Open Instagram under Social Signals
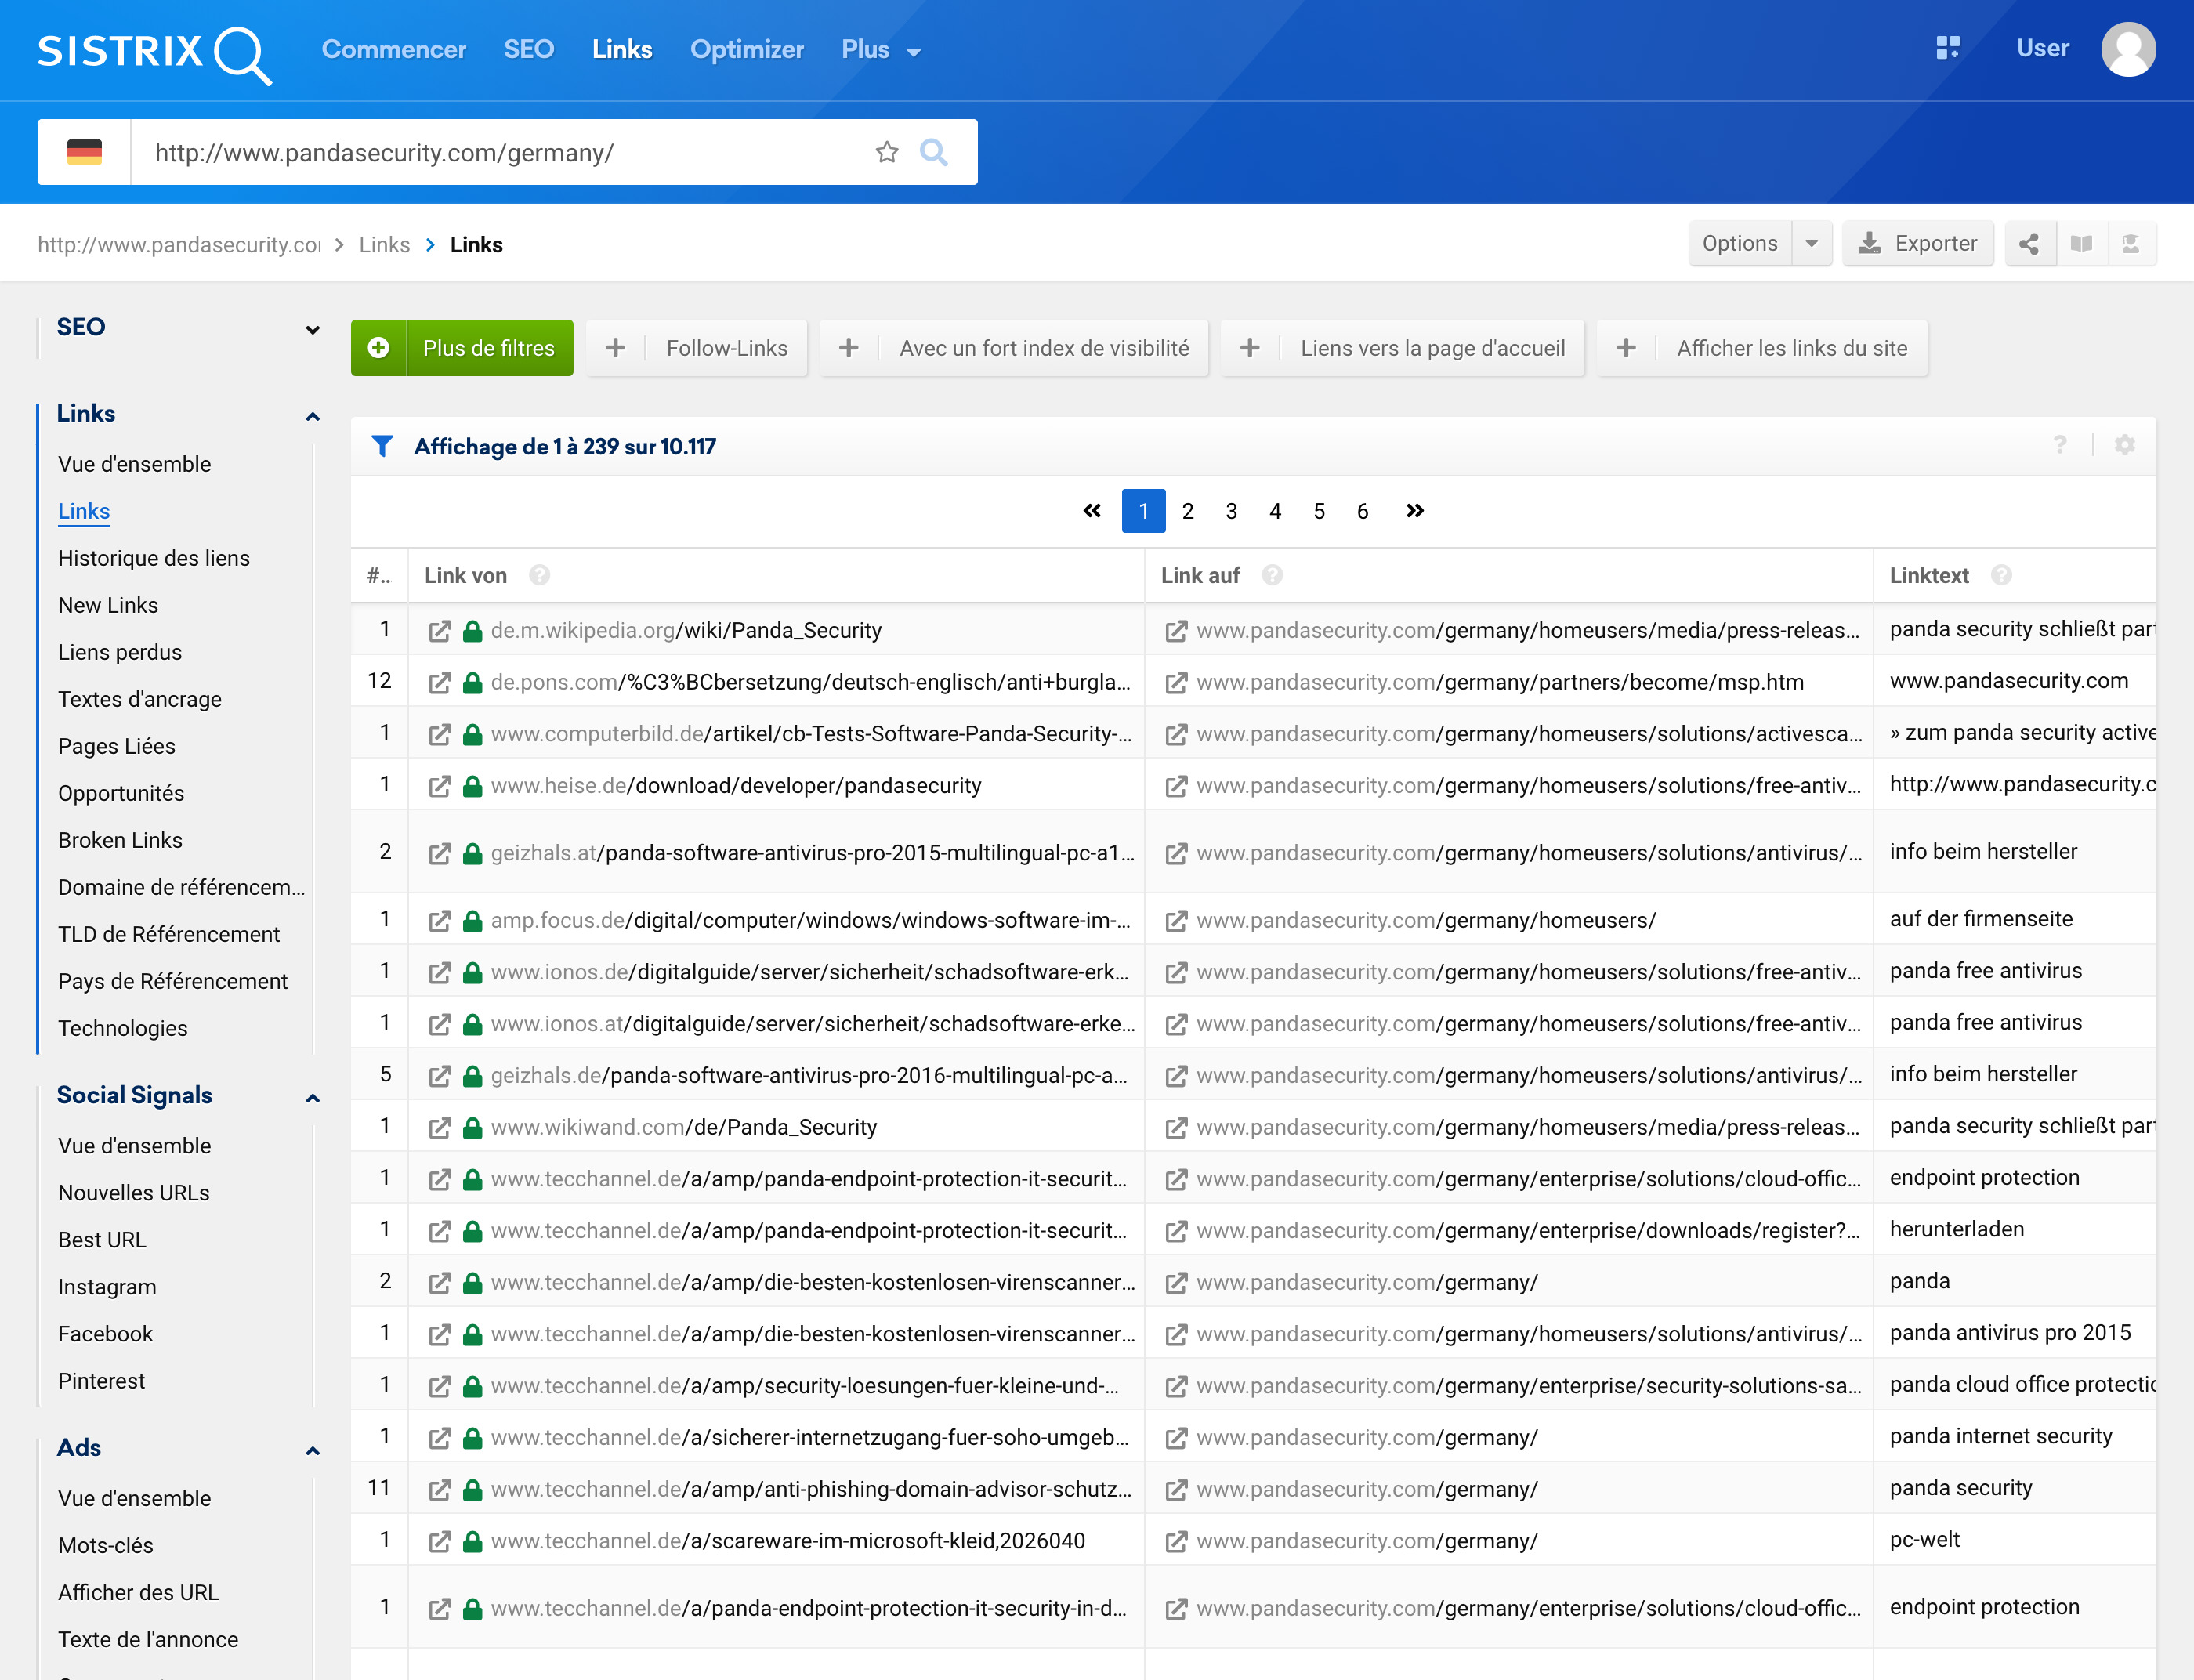The height and width of the screenshot is (1680, 2194). [x=107, y=1287]
